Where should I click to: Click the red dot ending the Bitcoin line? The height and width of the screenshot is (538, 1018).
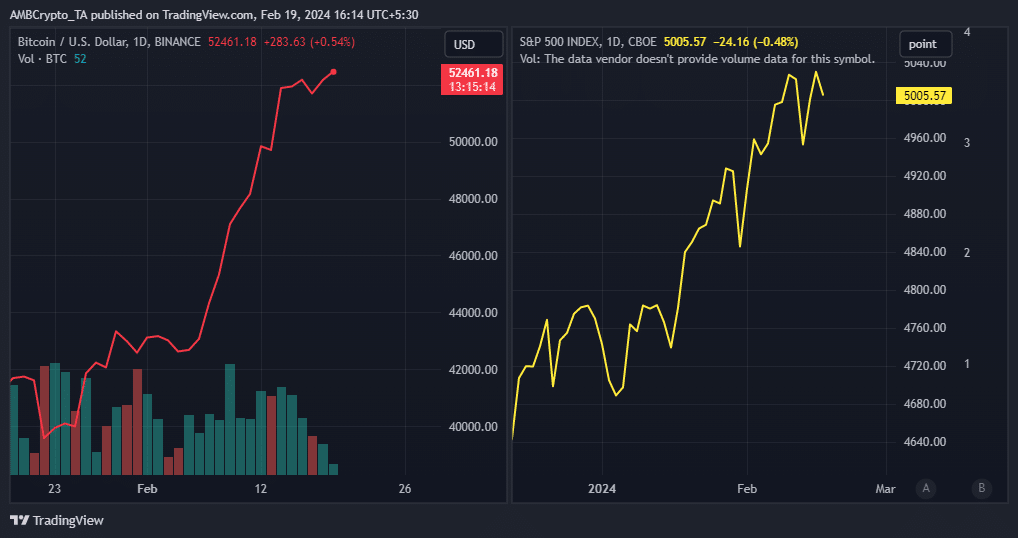(334, 71)
